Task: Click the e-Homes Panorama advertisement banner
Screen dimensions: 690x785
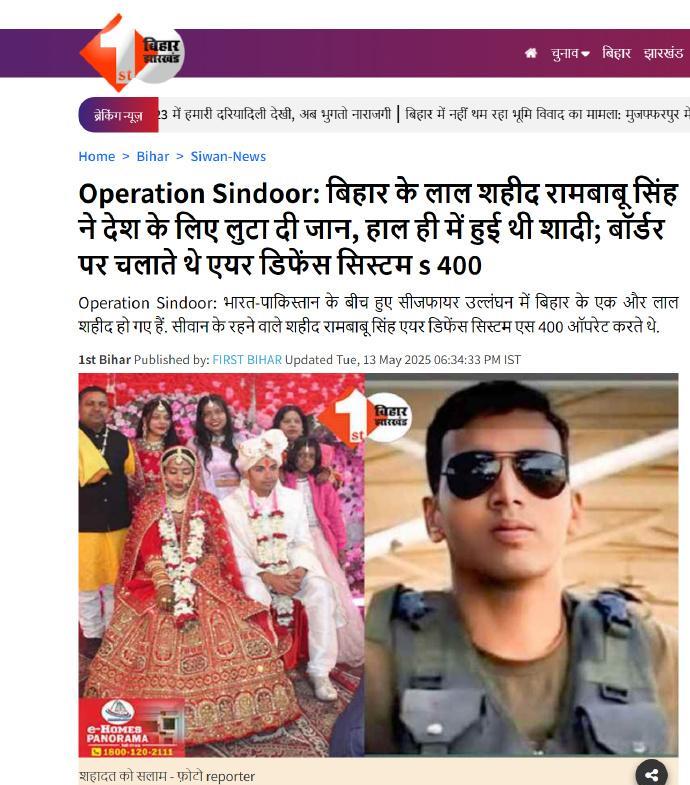Action: coord(131,727)
